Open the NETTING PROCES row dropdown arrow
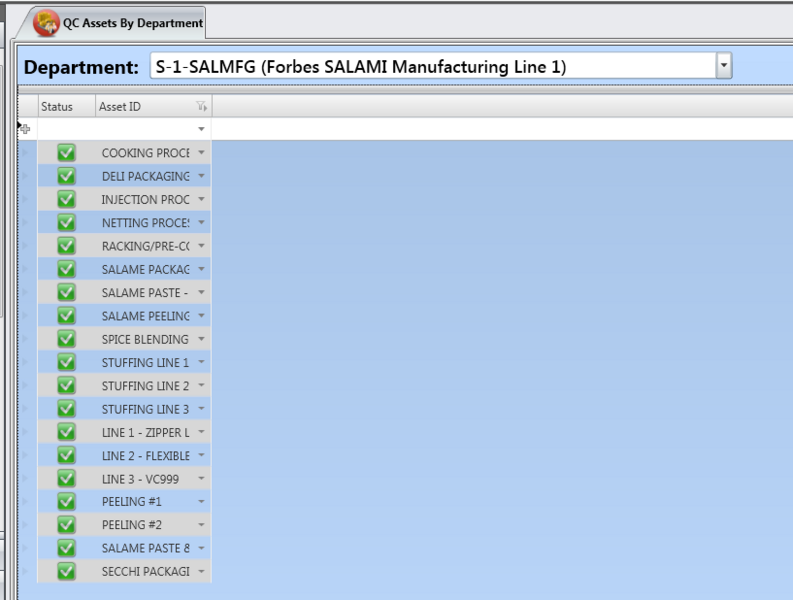 coord(201,222)
